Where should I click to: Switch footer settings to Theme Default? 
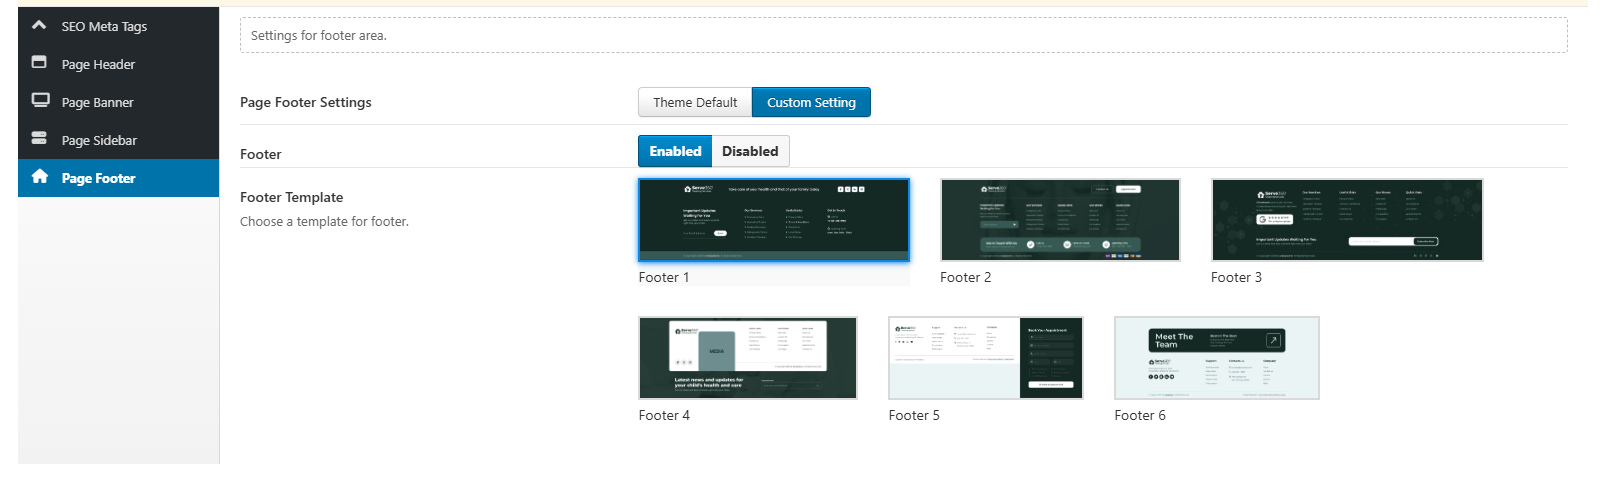point(695,102)
